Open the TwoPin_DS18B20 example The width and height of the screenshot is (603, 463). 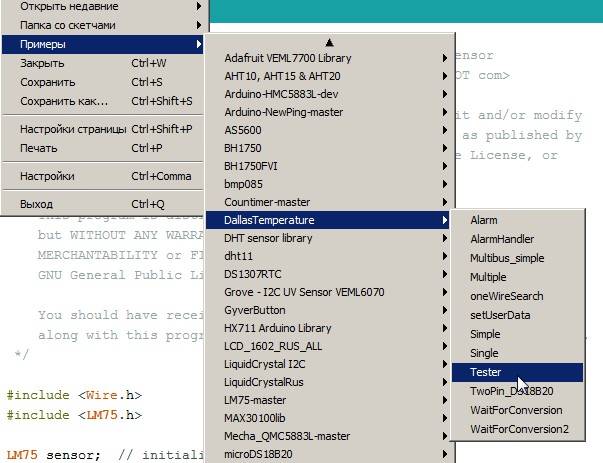510,391
